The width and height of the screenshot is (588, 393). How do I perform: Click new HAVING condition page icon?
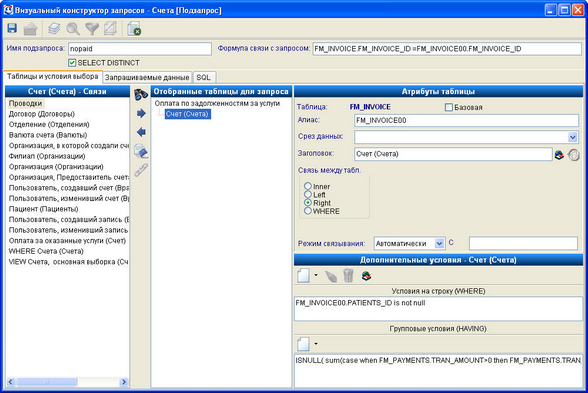[303, 344]
